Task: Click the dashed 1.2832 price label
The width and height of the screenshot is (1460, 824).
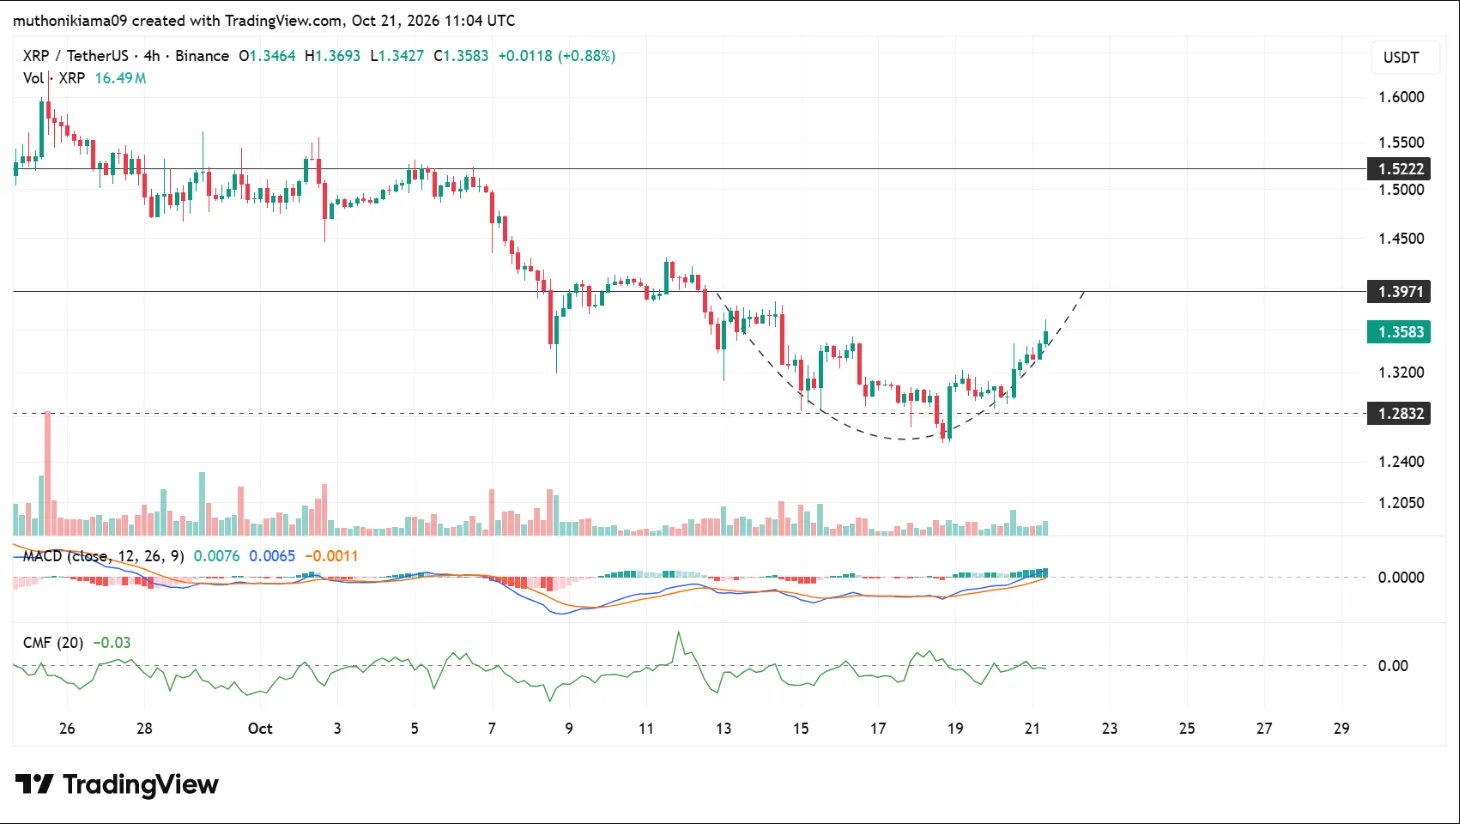Action: click(1399, 413)
